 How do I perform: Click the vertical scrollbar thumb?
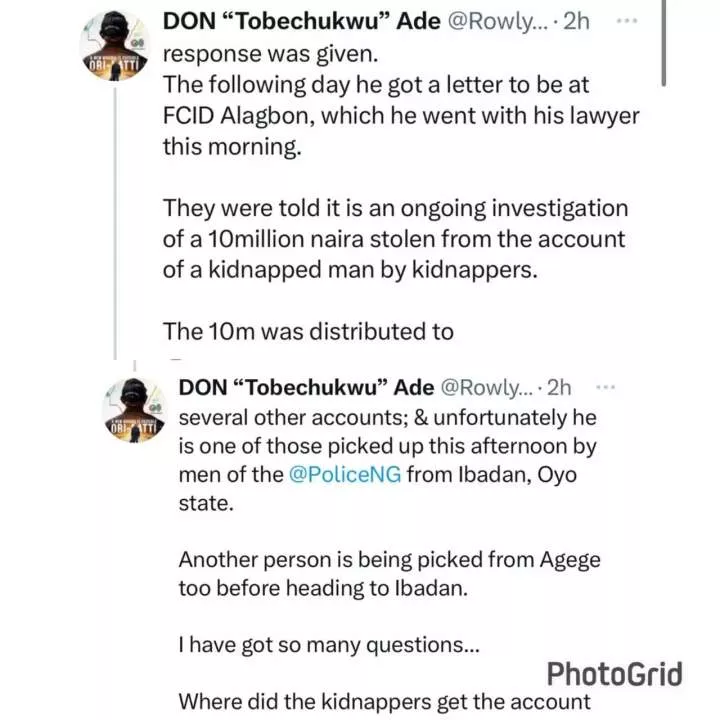[x=664, y=43]
